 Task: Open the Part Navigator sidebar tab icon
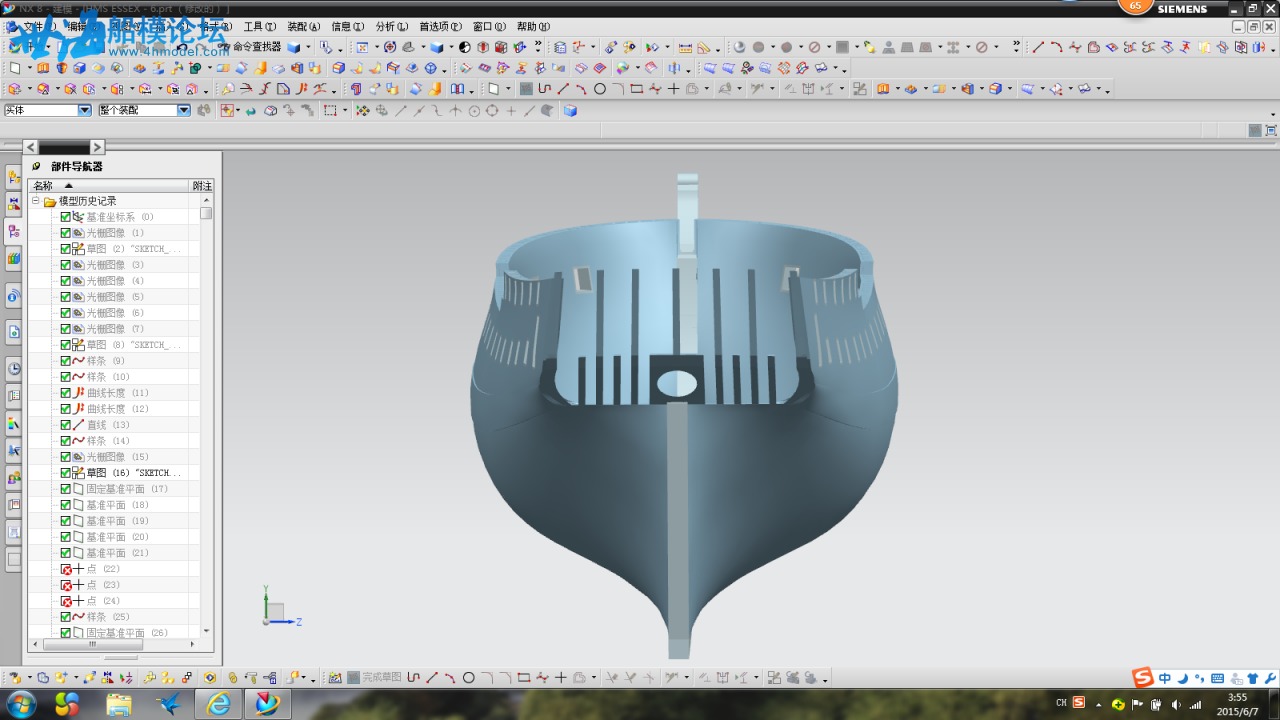click(x=14, y=232)
